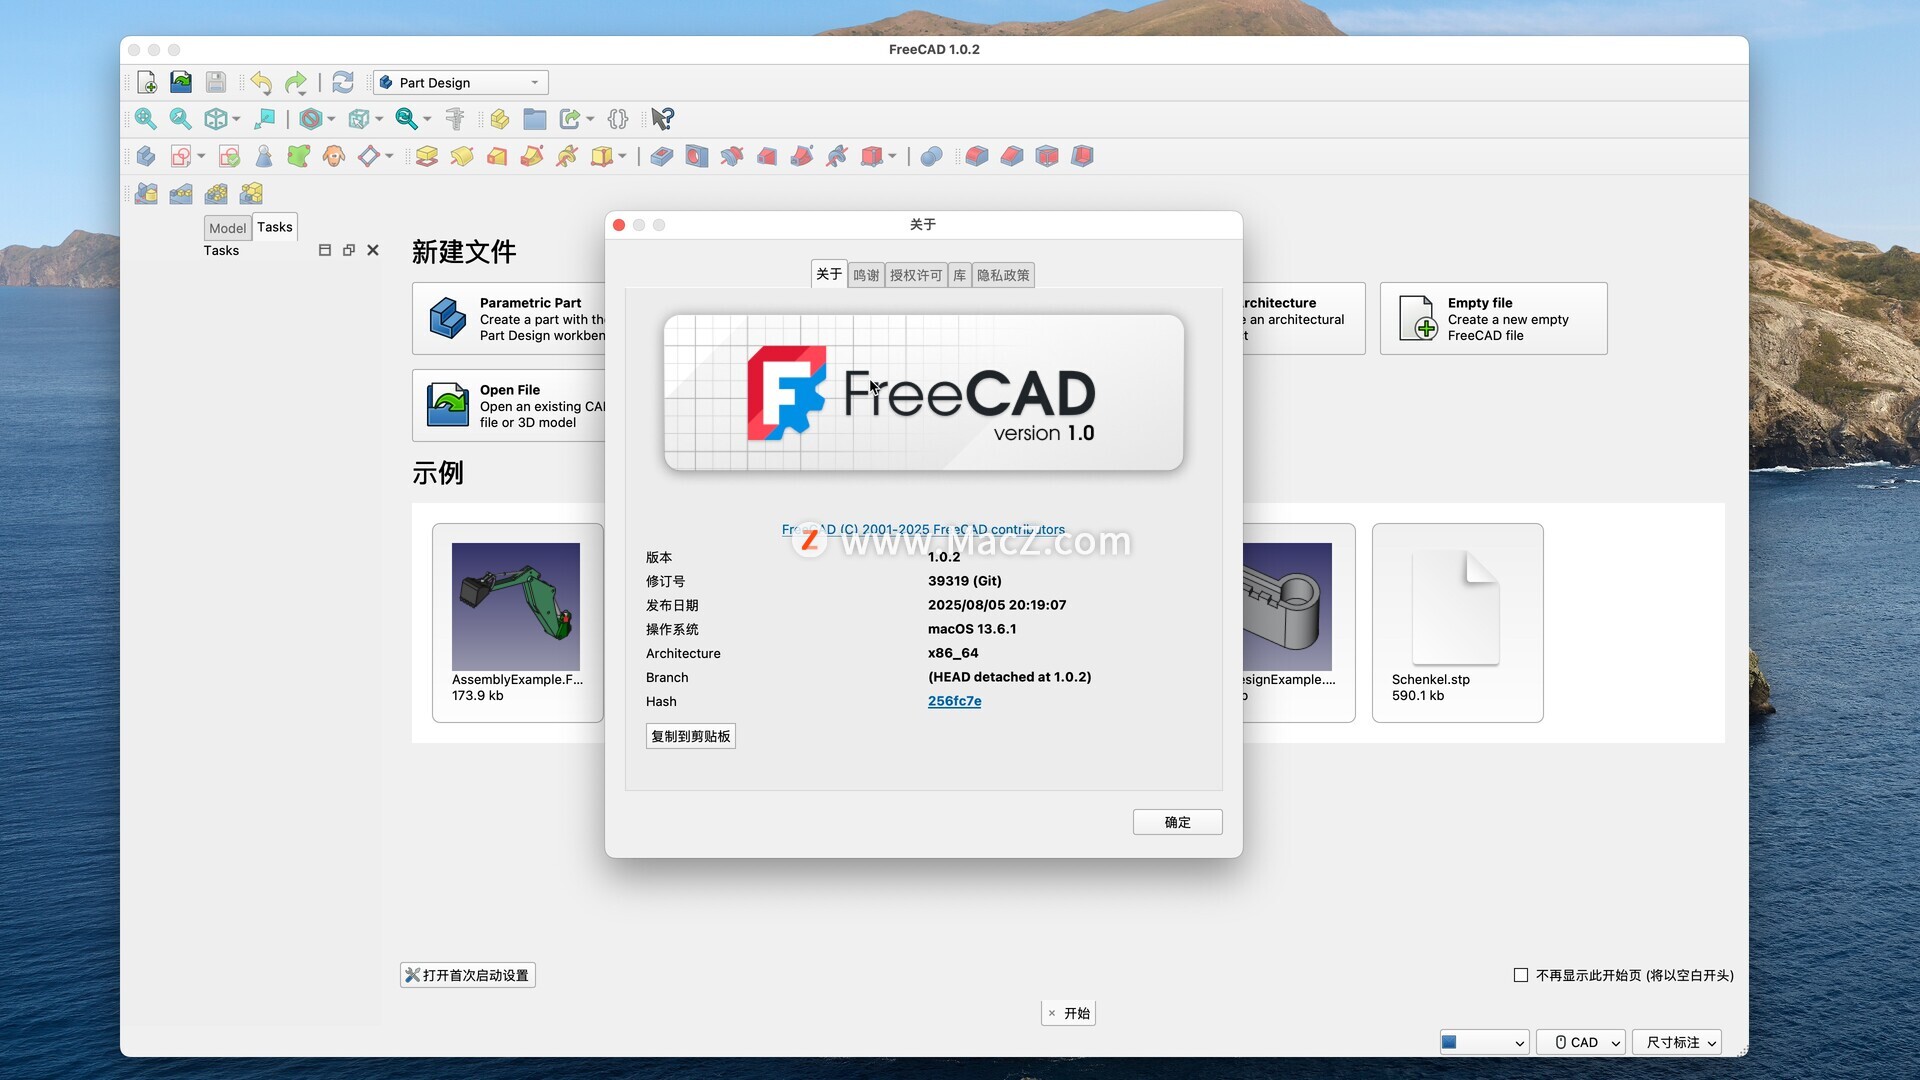Open the 隐私政策 tab in About dialog
Screen dimensions: 1920x1080
[1003, 275]
